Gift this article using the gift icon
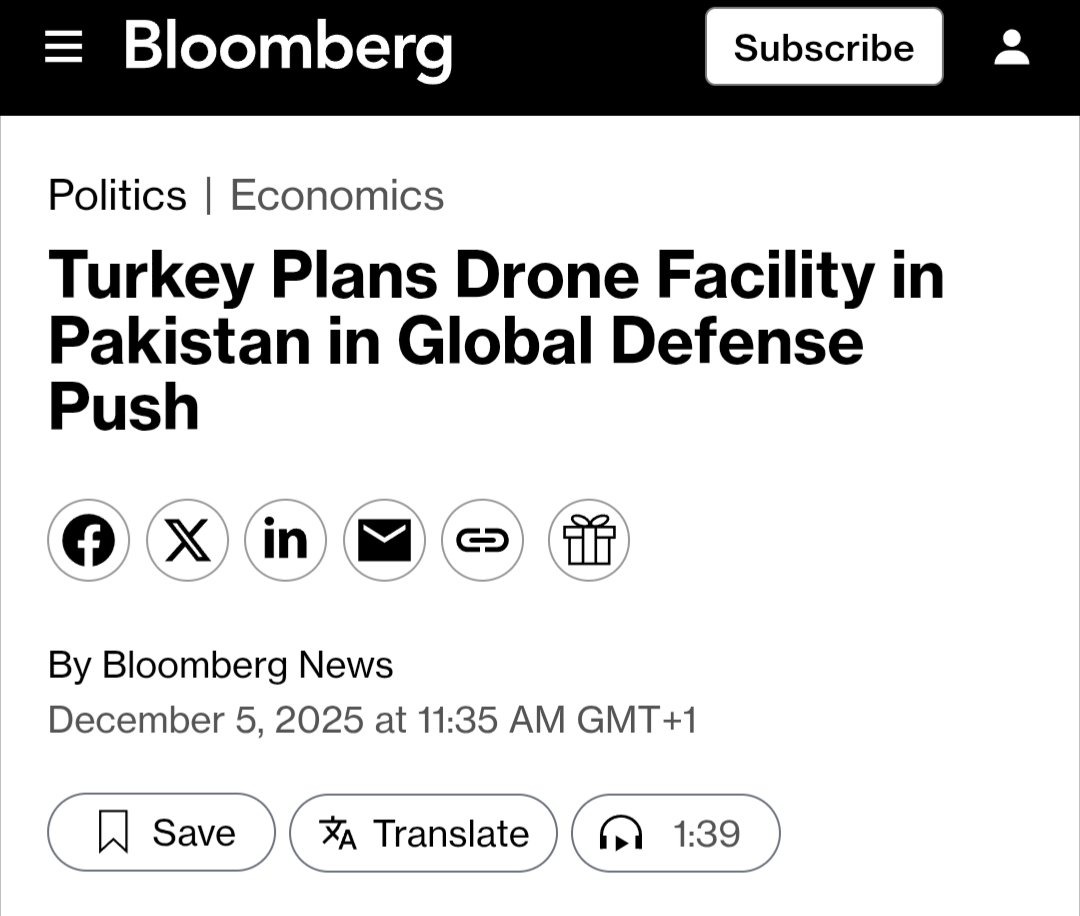1080x916 pixels. (588, 541)
